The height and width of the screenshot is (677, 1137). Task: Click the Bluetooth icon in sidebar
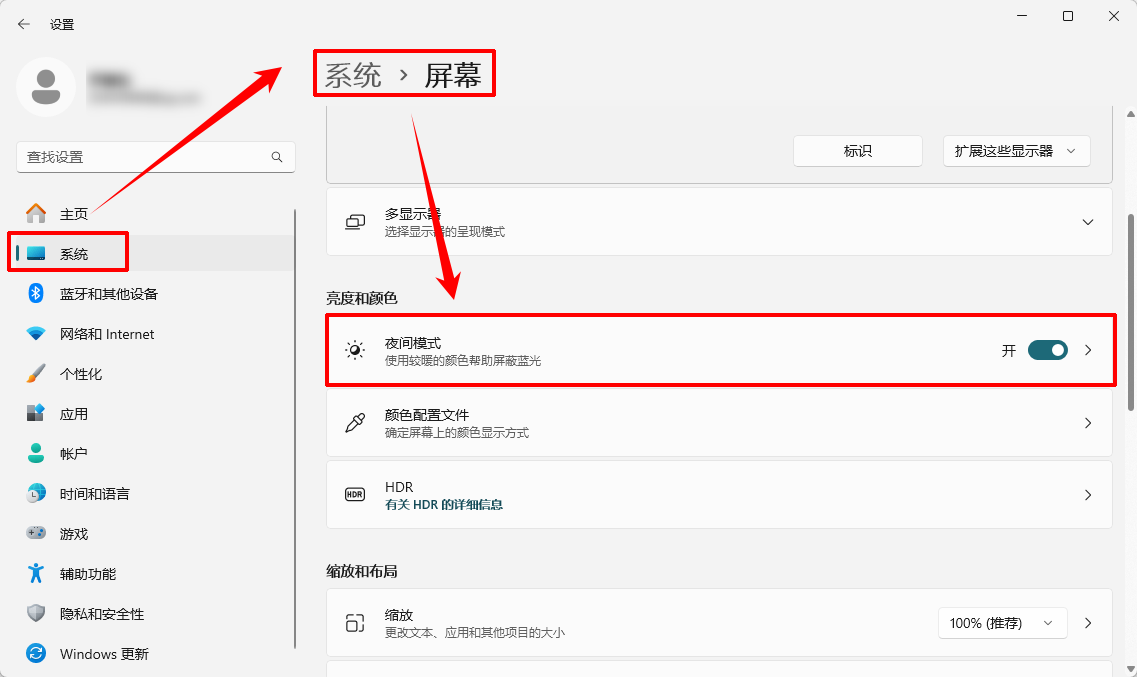(x=36, y=293)
